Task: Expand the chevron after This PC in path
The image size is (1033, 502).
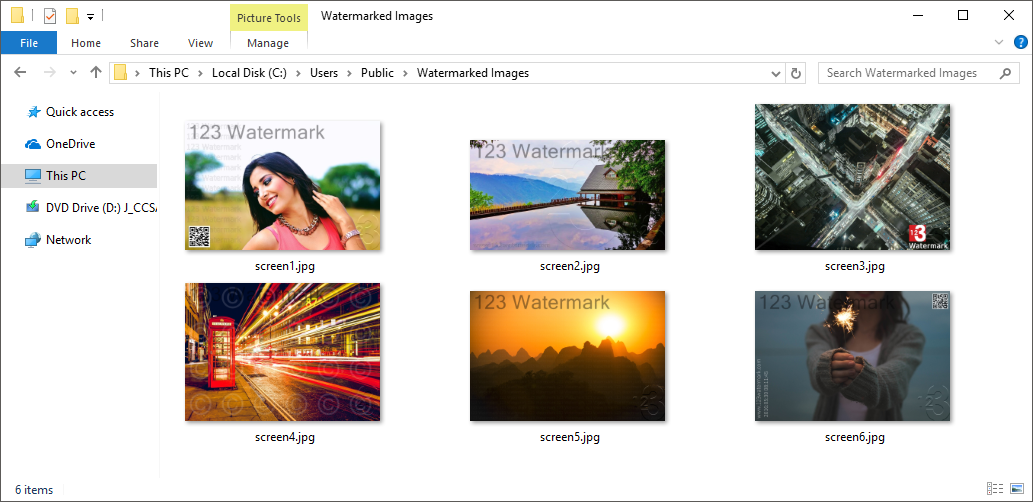Action: tap(200, 73)
